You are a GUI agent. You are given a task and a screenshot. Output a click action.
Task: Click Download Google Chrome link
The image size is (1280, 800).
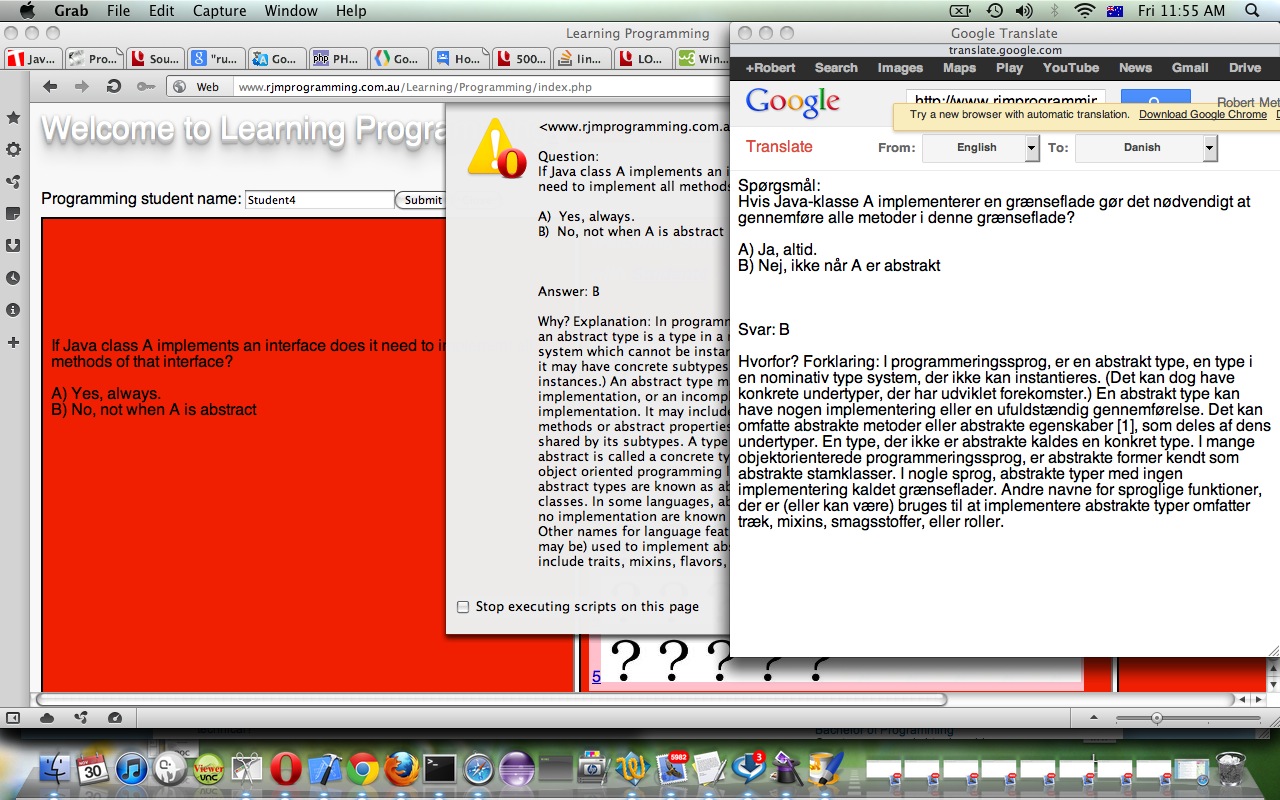[1203, 115]
